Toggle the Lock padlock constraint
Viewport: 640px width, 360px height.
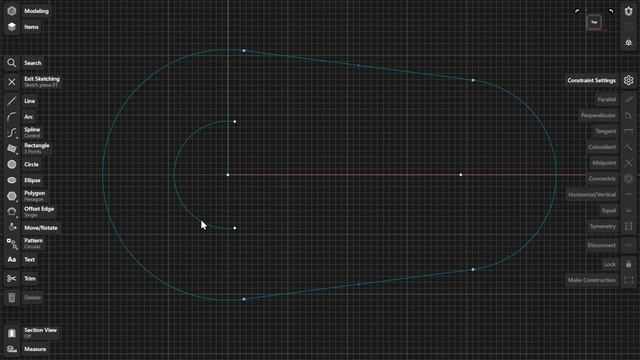pyautogui.click(x=629, y=264)
